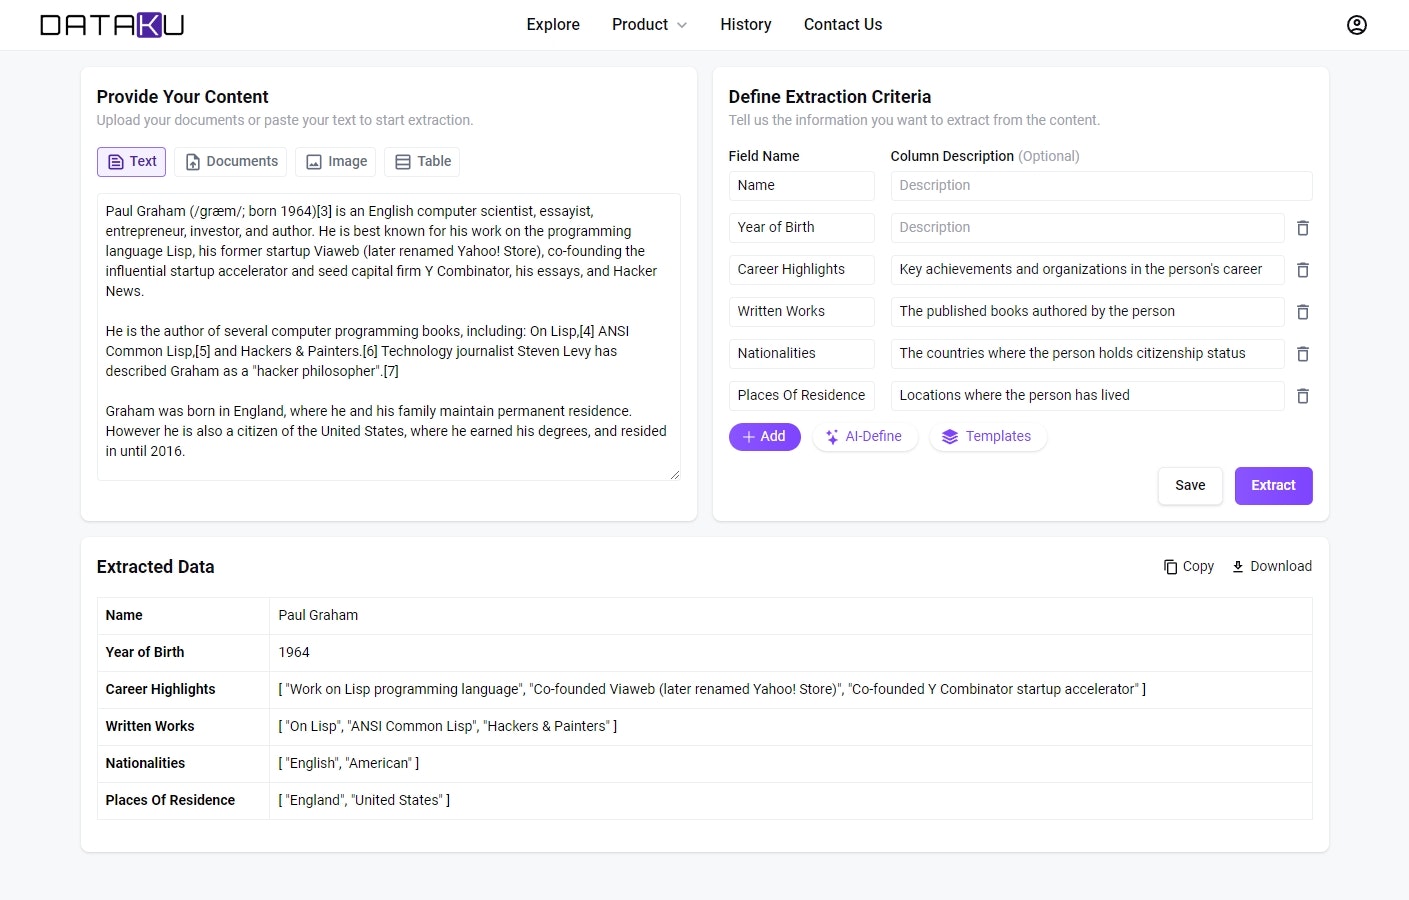Screen dimensions: 1409x900
Task: Run the Extract button
Action: [x=1273, y=486]
